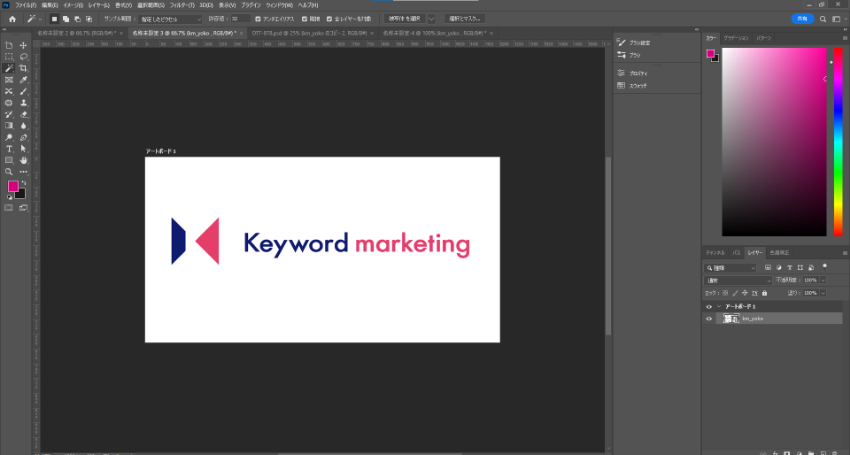Hide the km_yoko layer visibility eye

[x=709, y=319]
